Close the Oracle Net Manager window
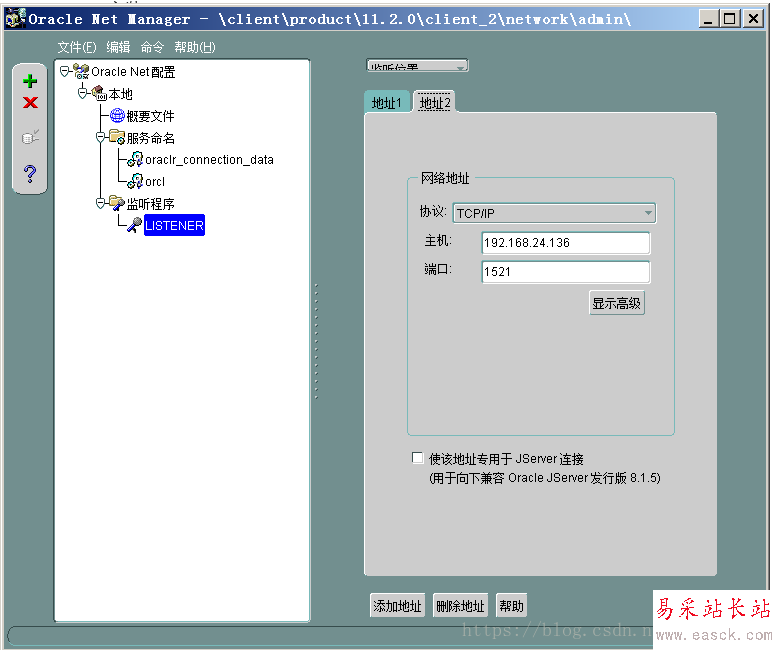The width and height of the screenshot is (773, 650). pos(753,19)
